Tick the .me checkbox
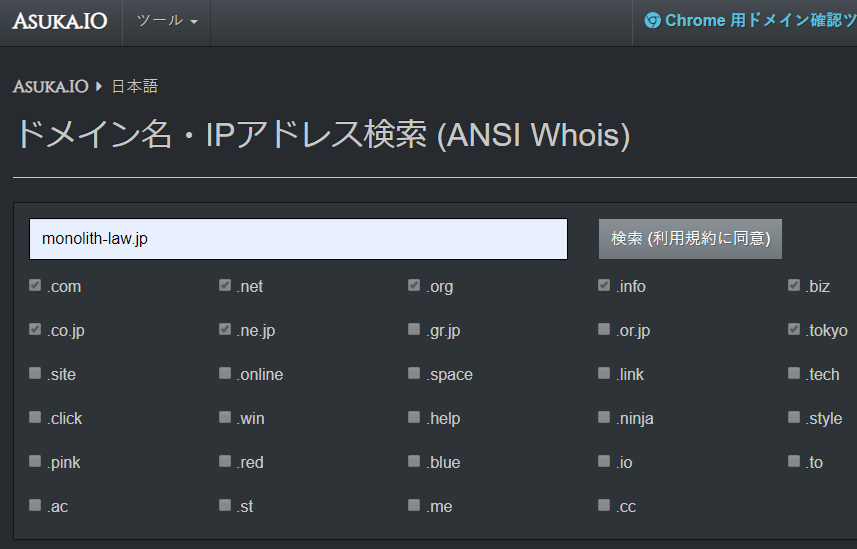857x549 pixels. click(x=414, y=505)
